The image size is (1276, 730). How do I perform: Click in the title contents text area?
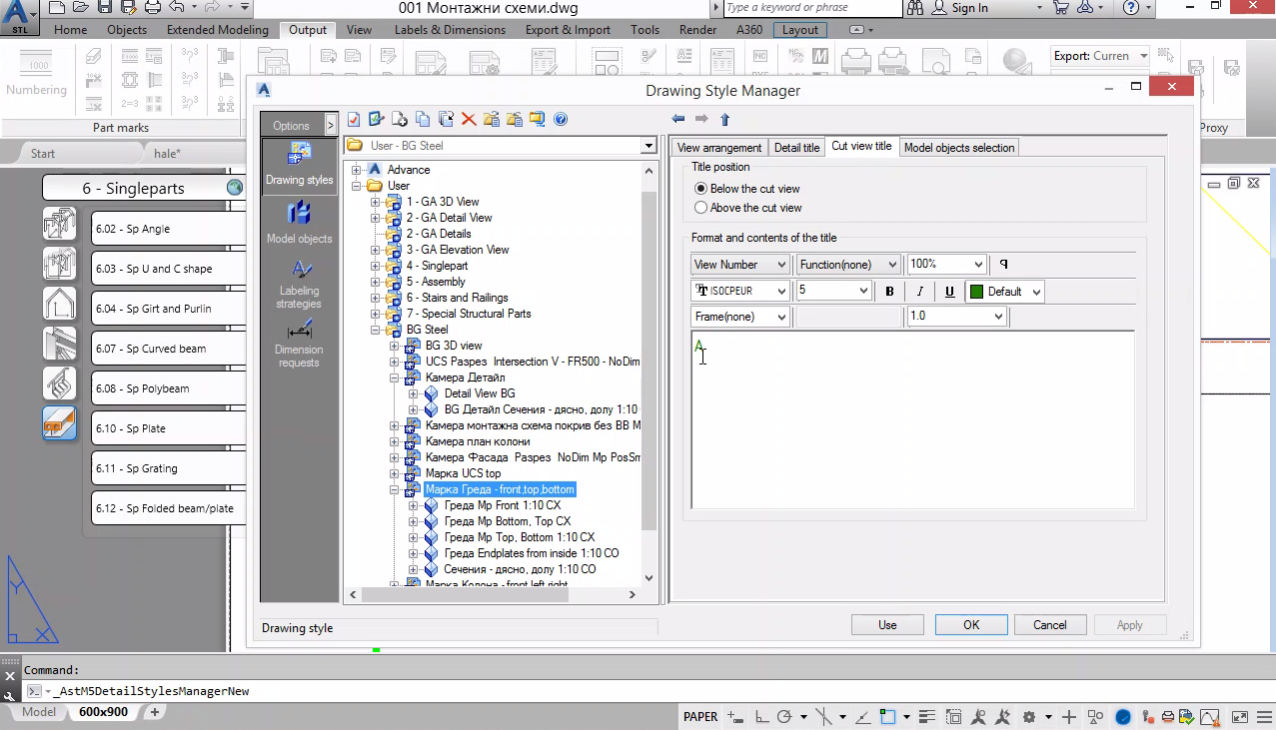click(913, 420)
